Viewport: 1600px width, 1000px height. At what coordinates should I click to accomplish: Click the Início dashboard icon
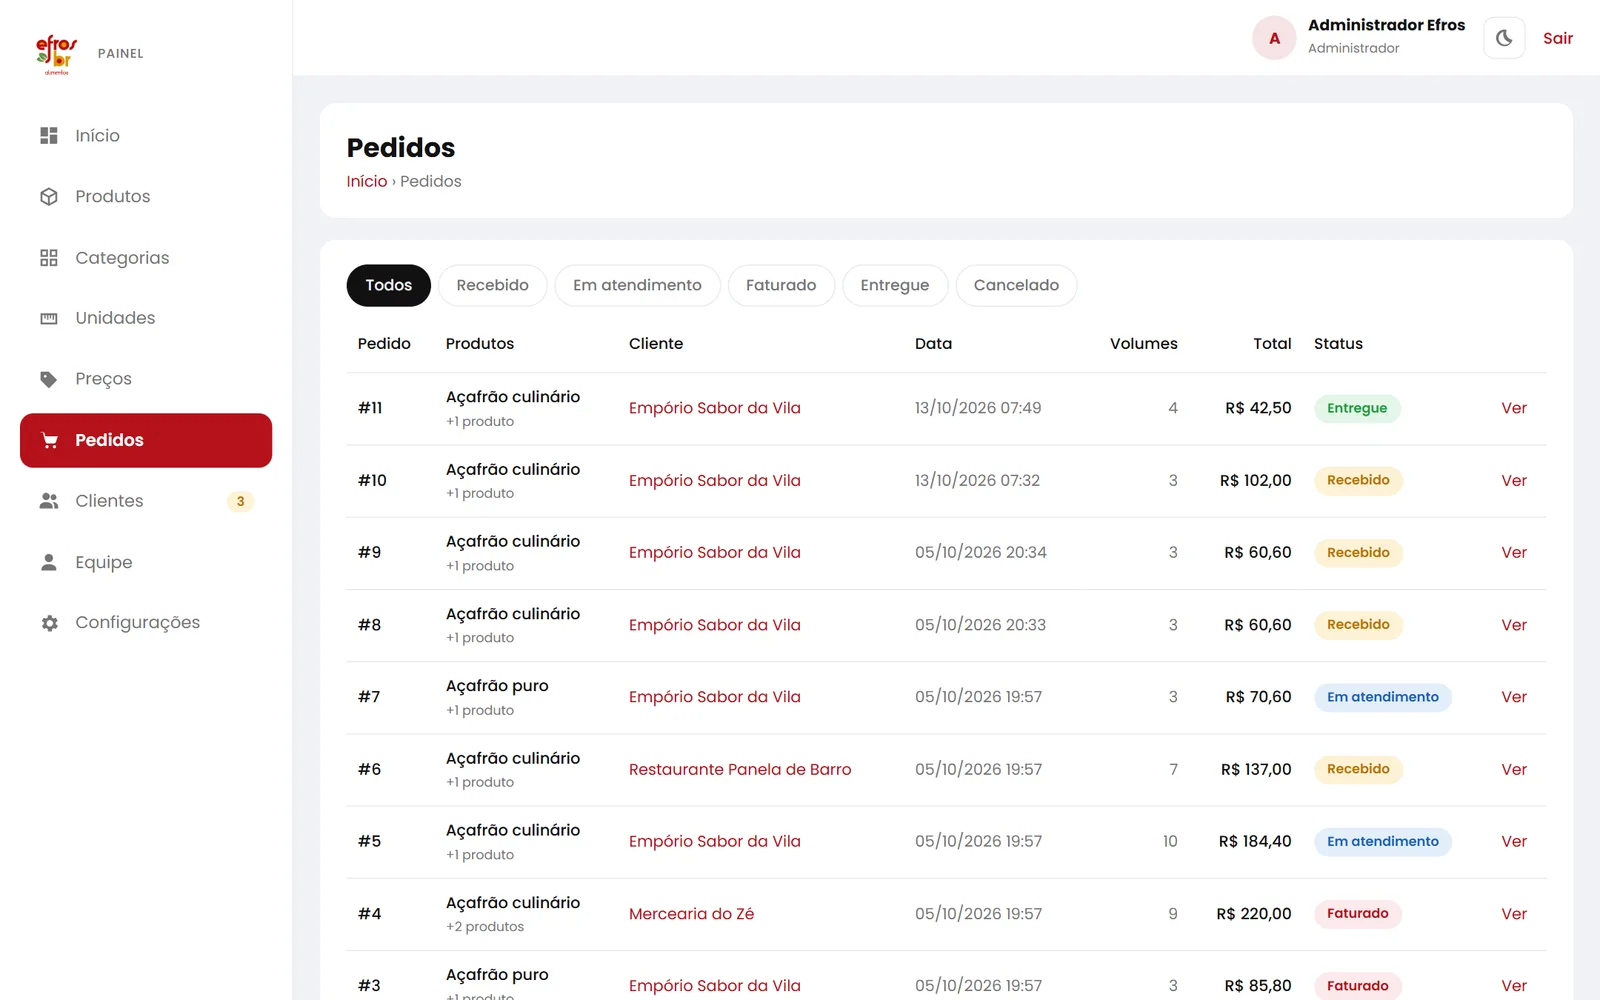coord(49,135)
